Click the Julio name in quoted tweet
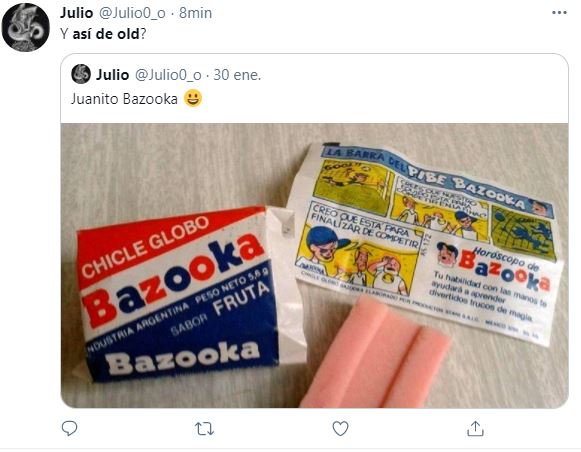 pyautogui.click(x=112, y=75)
